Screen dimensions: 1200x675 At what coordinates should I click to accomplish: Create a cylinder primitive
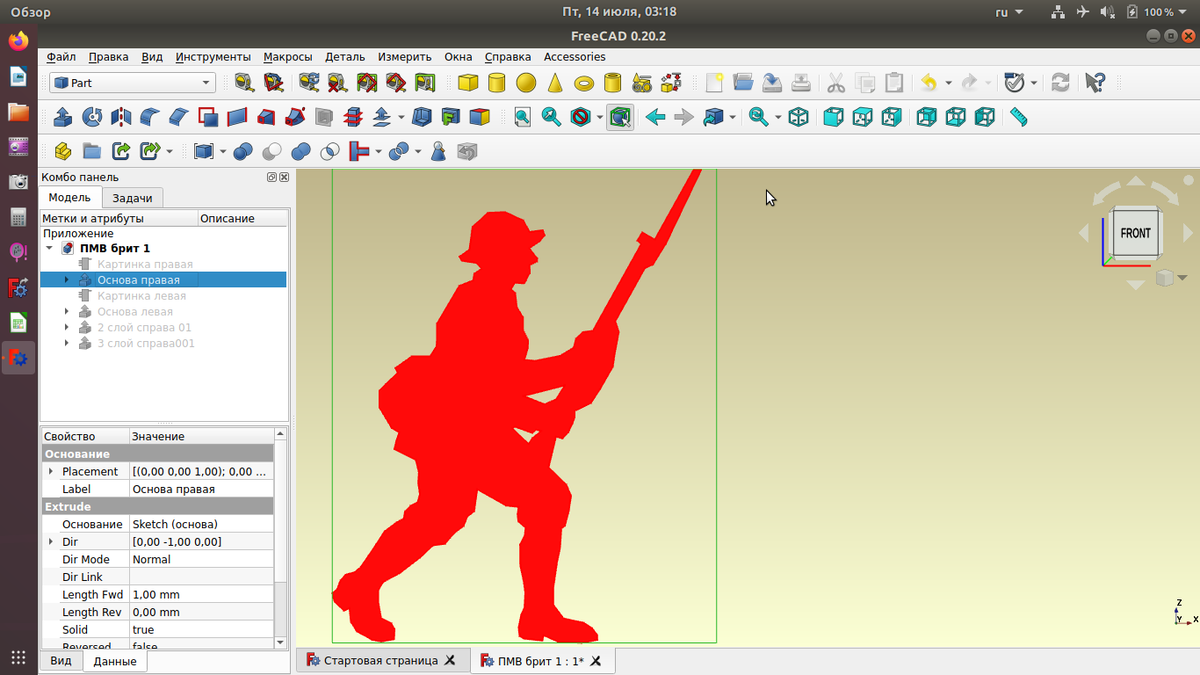(497, 83)
